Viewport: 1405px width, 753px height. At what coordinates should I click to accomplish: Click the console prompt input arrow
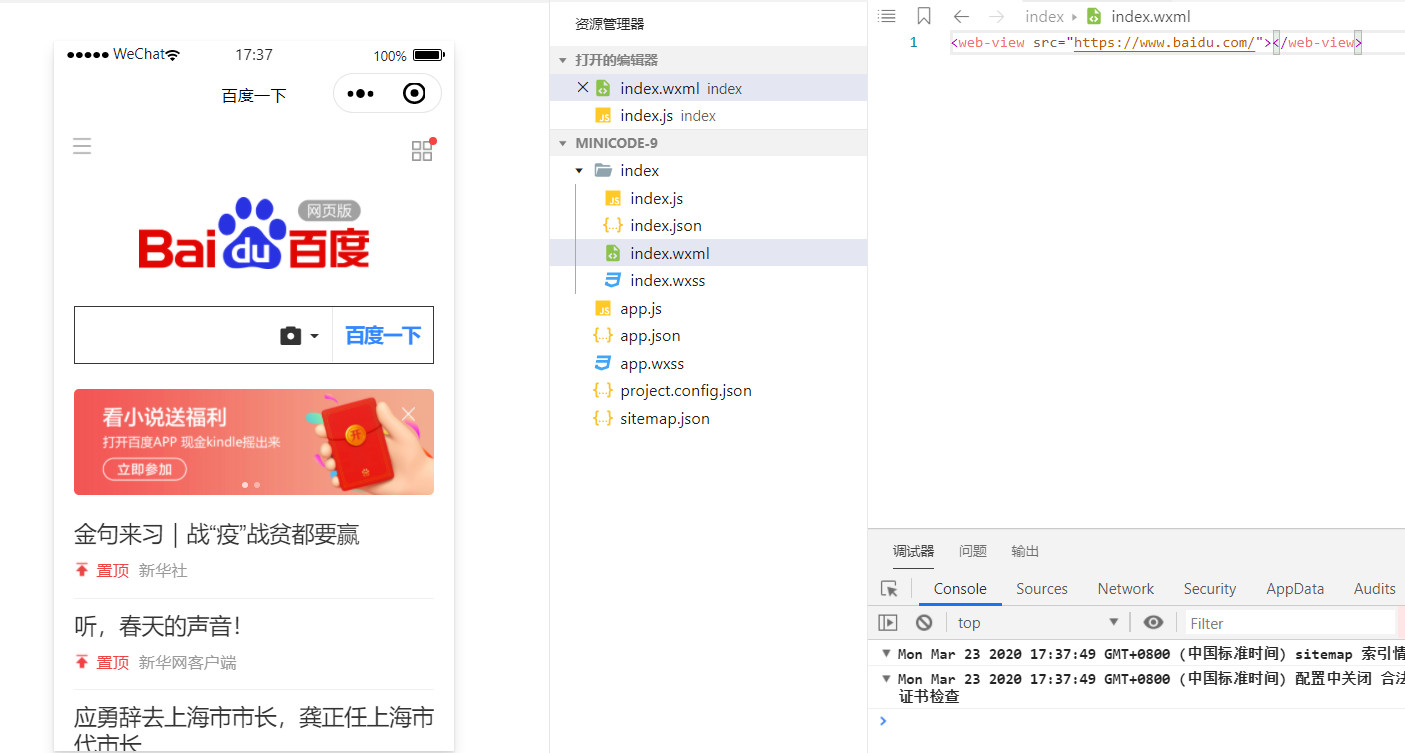[882, 720]
